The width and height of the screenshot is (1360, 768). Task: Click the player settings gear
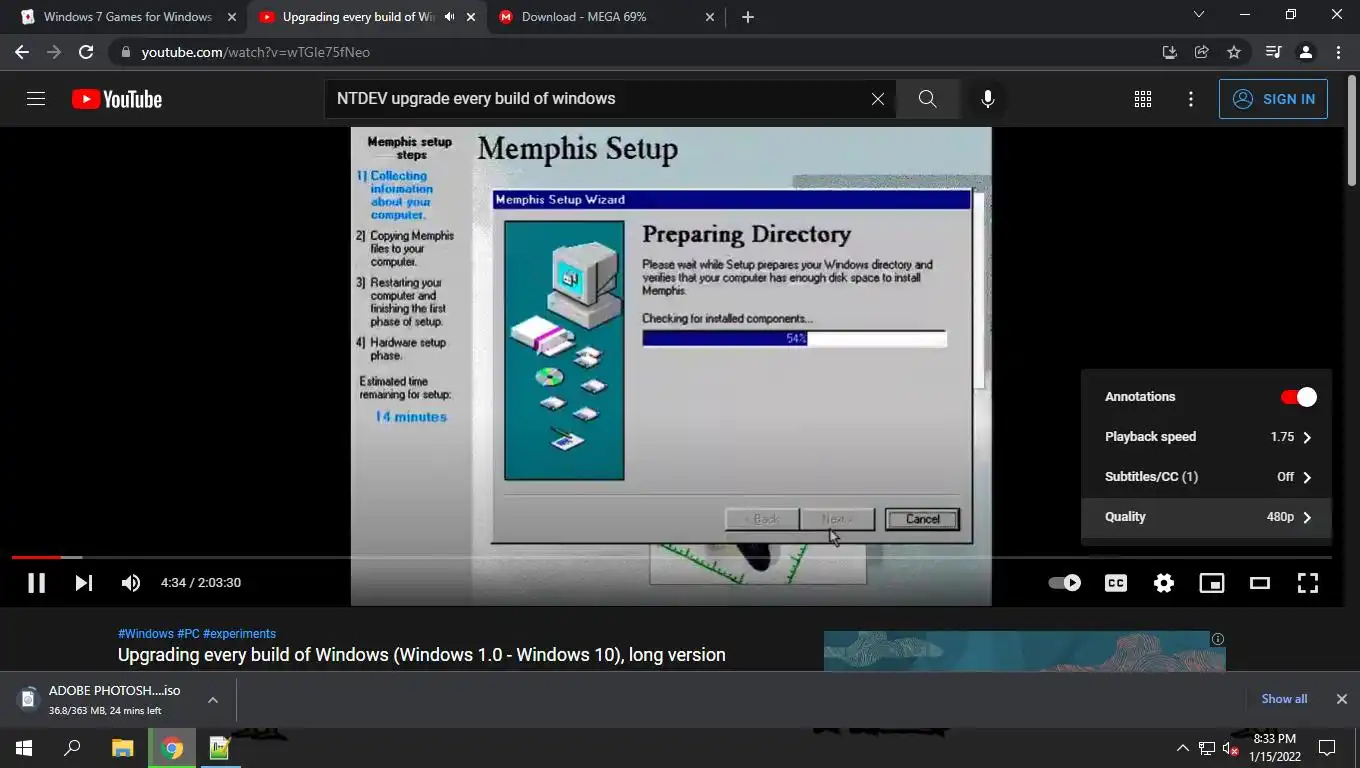1164,582
